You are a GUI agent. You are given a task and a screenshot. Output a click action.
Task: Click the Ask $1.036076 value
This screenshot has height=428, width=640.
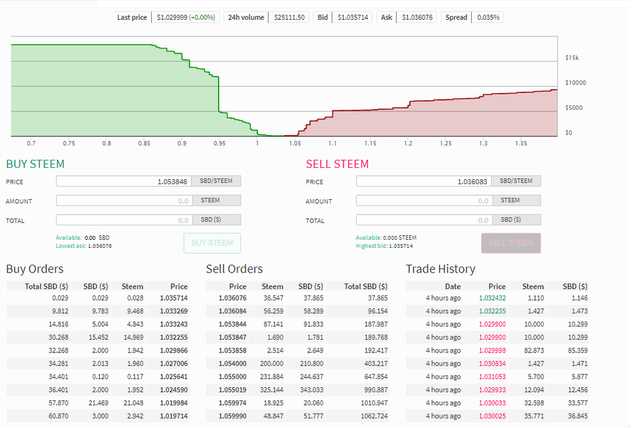point(417,18)
